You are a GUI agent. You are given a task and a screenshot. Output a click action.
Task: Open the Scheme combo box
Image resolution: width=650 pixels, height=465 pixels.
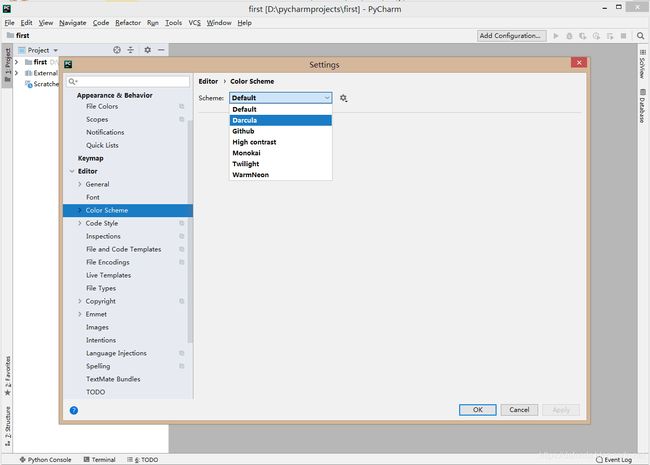[281, 98]
